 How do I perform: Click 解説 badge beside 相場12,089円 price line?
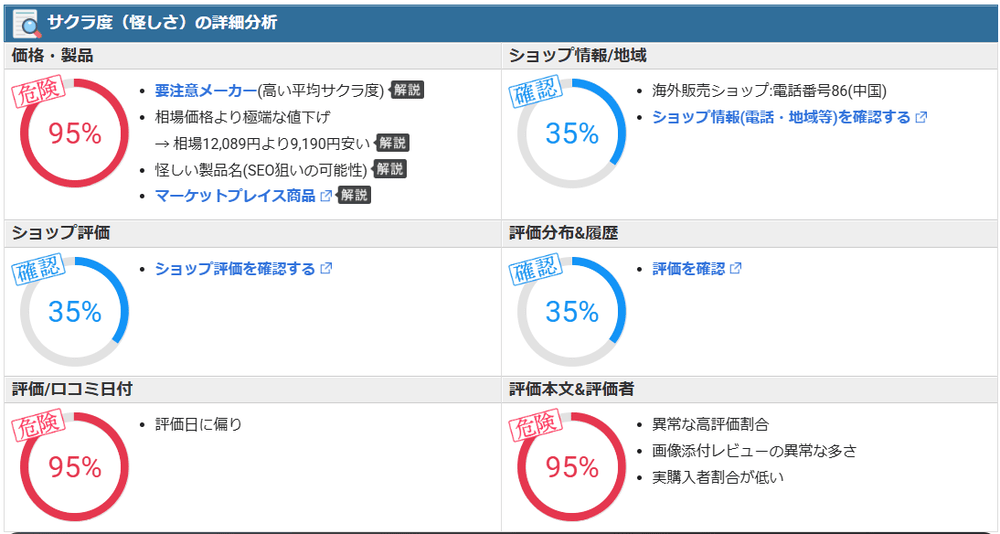(393, 143)
